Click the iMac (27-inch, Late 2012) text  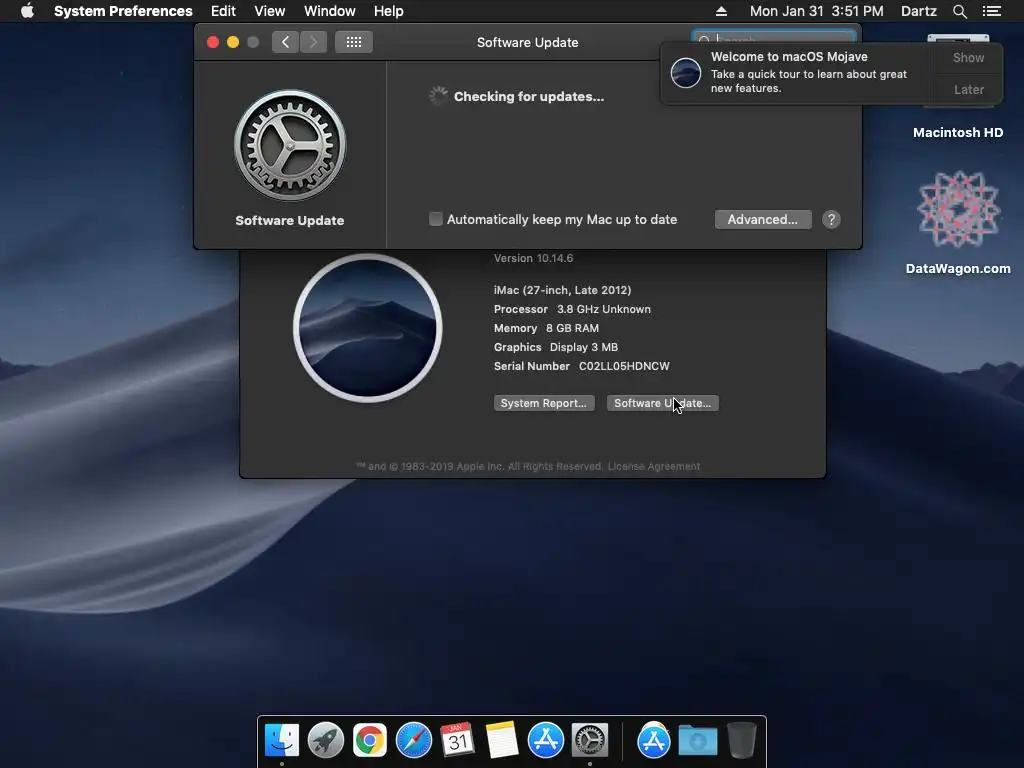click(562, 289)
